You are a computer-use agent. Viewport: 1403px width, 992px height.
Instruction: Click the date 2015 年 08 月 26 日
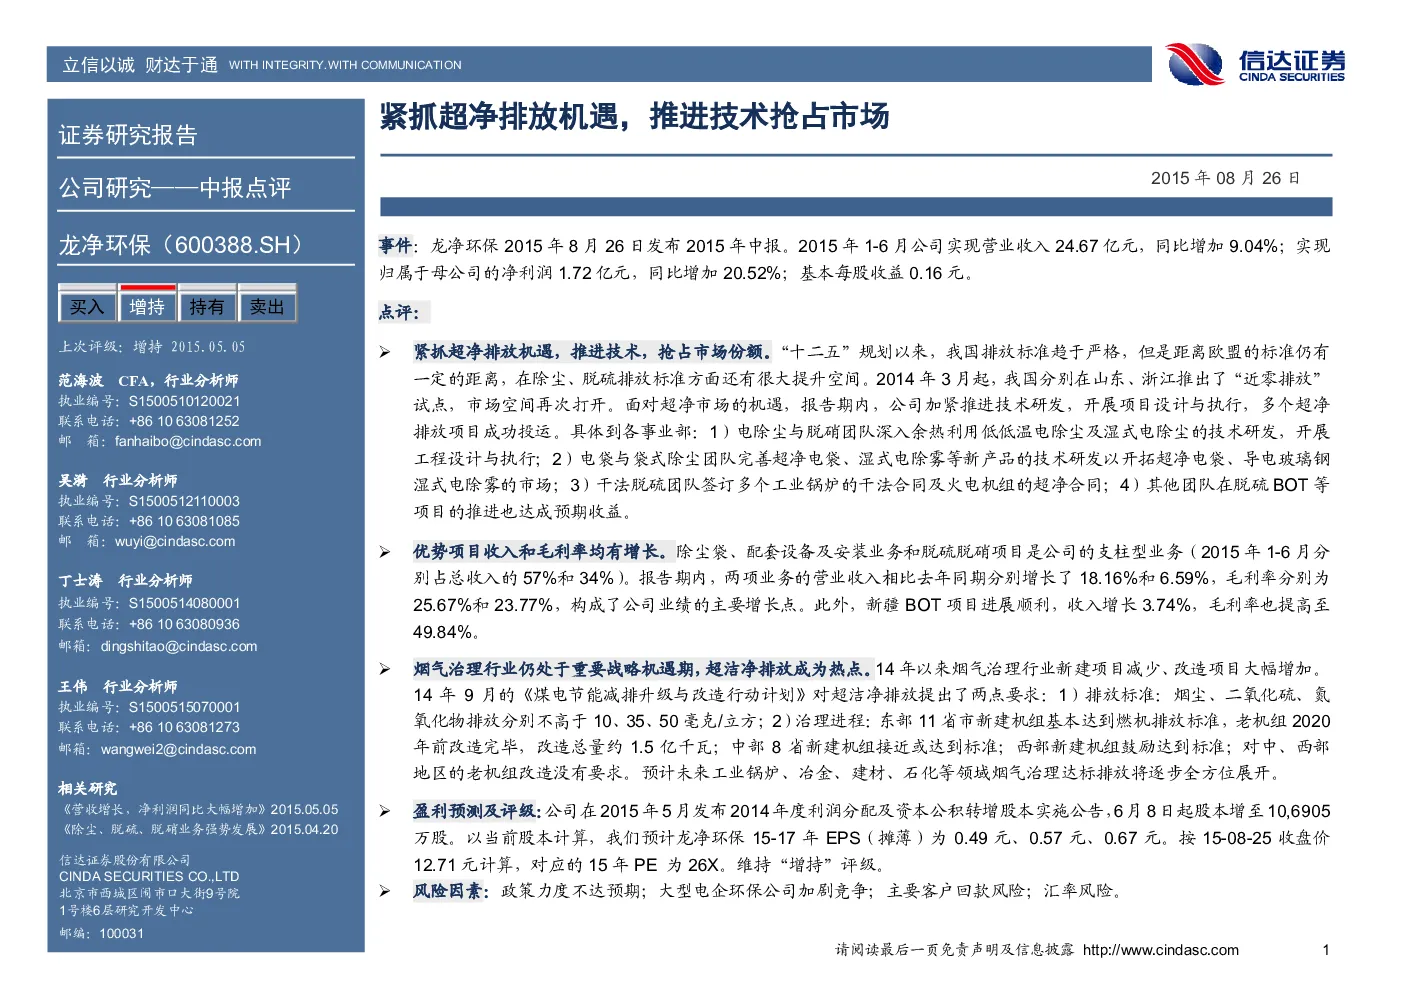click(1225, 178)
